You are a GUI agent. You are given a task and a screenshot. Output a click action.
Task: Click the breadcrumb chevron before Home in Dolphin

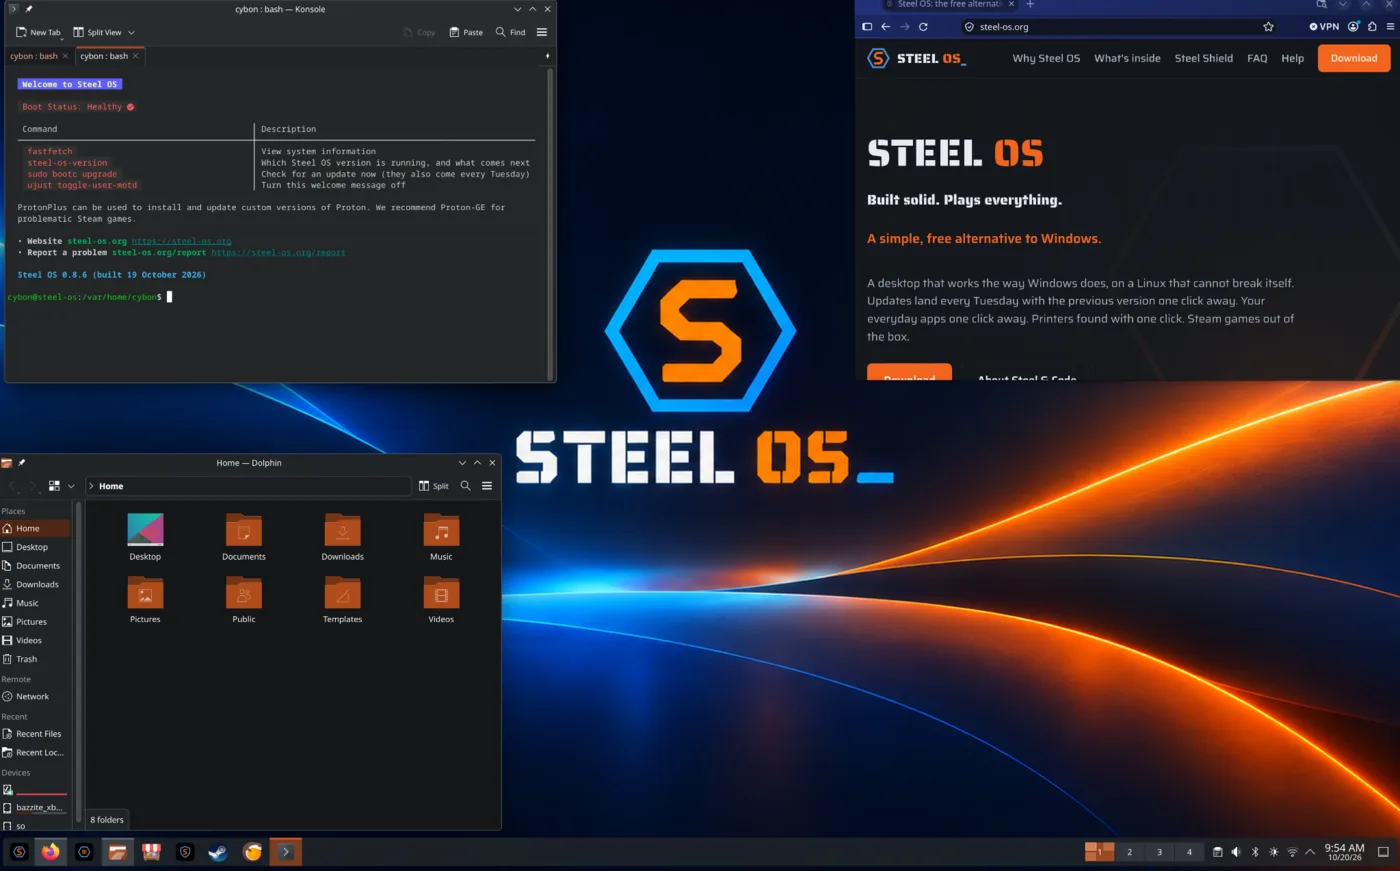coord(91,486)
